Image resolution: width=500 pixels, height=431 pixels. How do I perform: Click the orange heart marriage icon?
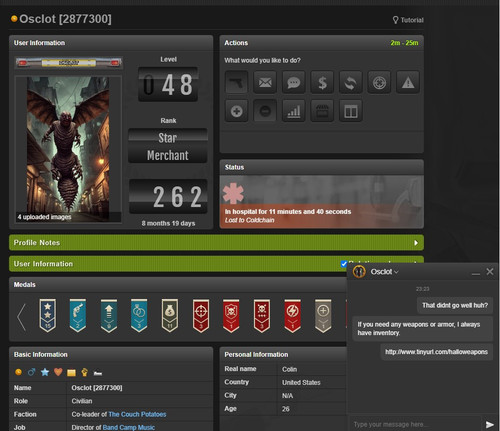click(58, 372)
